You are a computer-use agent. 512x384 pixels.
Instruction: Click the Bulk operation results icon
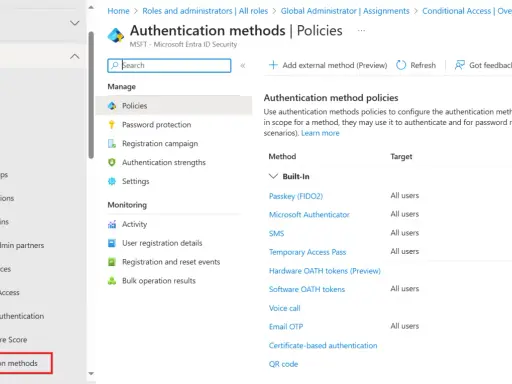point(112,281)
